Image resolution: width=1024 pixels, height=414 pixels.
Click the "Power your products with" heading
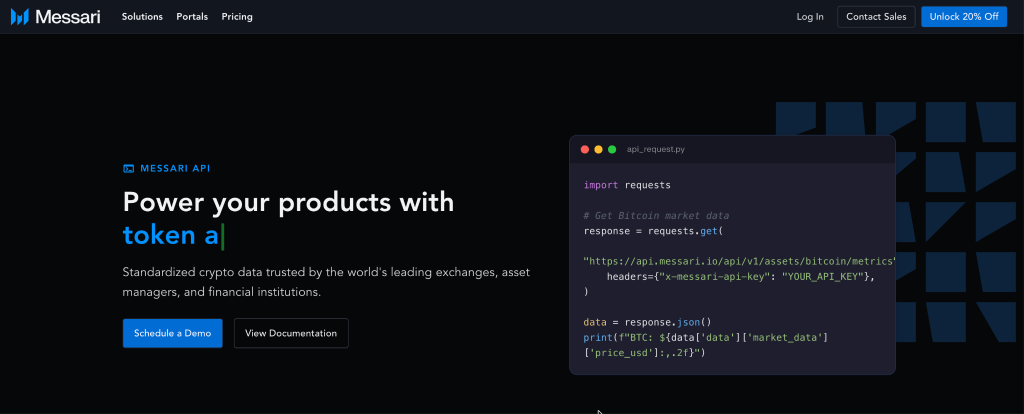(x=288, y=202)
